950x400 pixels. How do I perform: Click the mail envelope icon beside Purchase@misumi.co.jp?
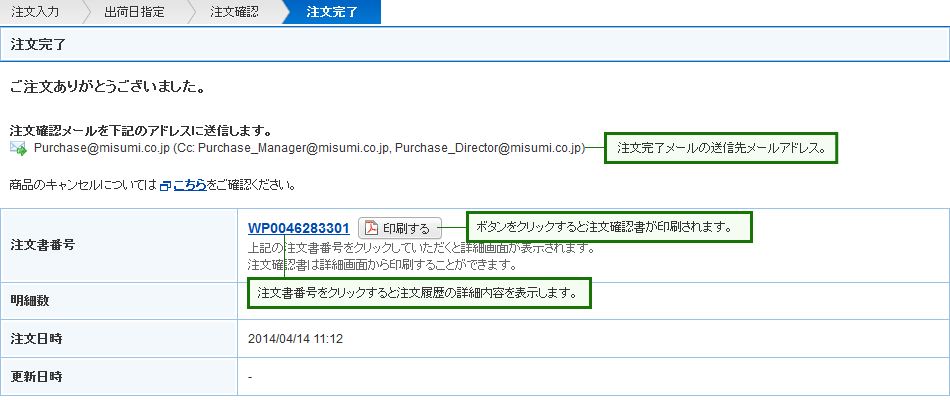point(18,148)
